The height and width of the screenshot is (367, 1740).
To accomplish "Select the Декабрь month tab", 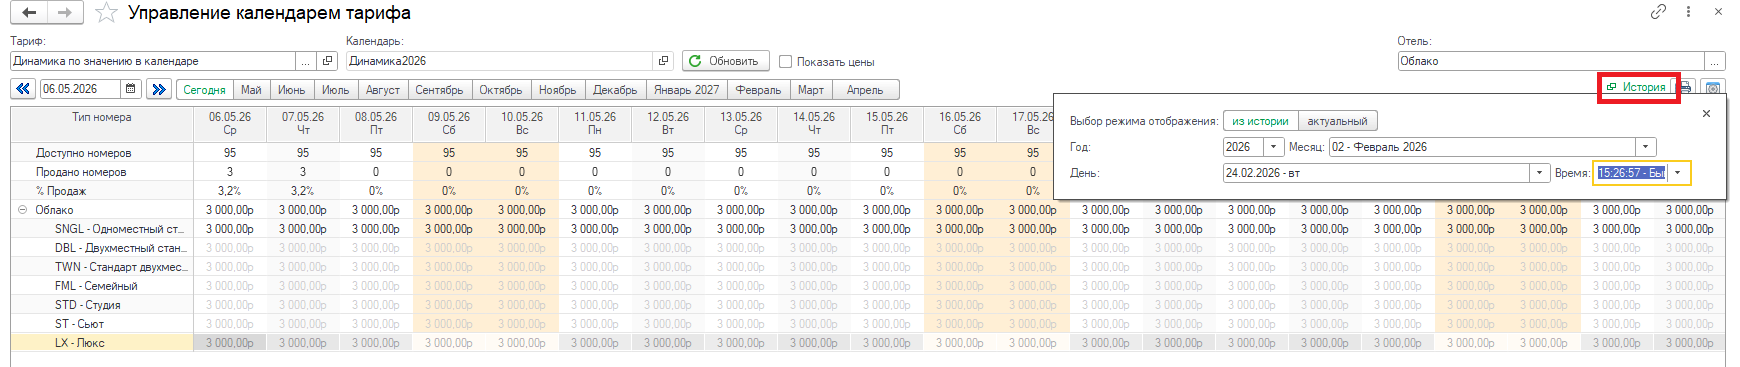I will [615, 90].
